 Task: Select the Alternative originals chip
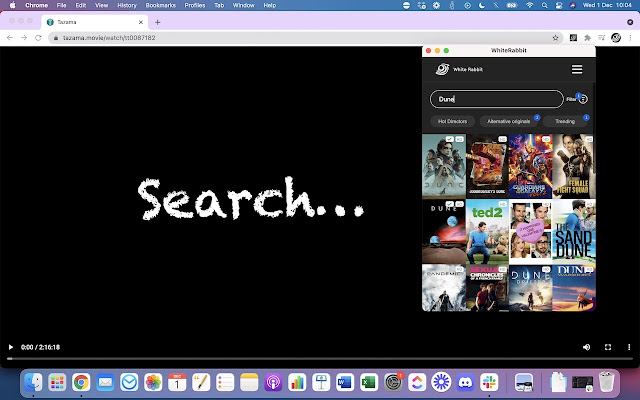coord(510,121)
